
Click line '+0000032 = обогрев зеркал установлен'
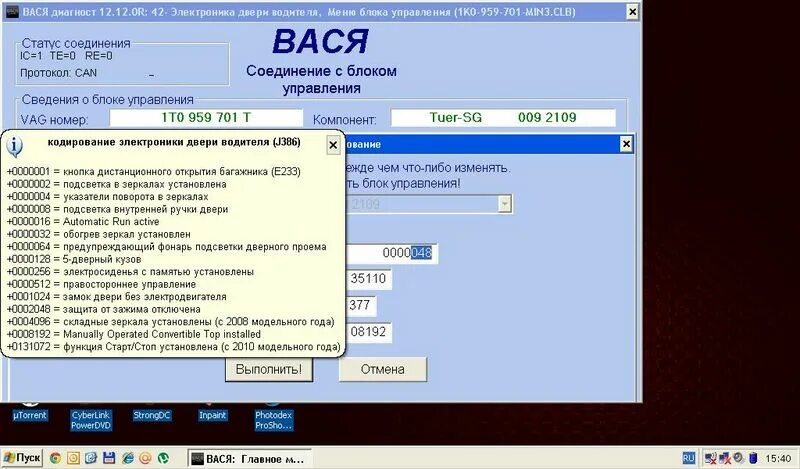coord(98,234)
